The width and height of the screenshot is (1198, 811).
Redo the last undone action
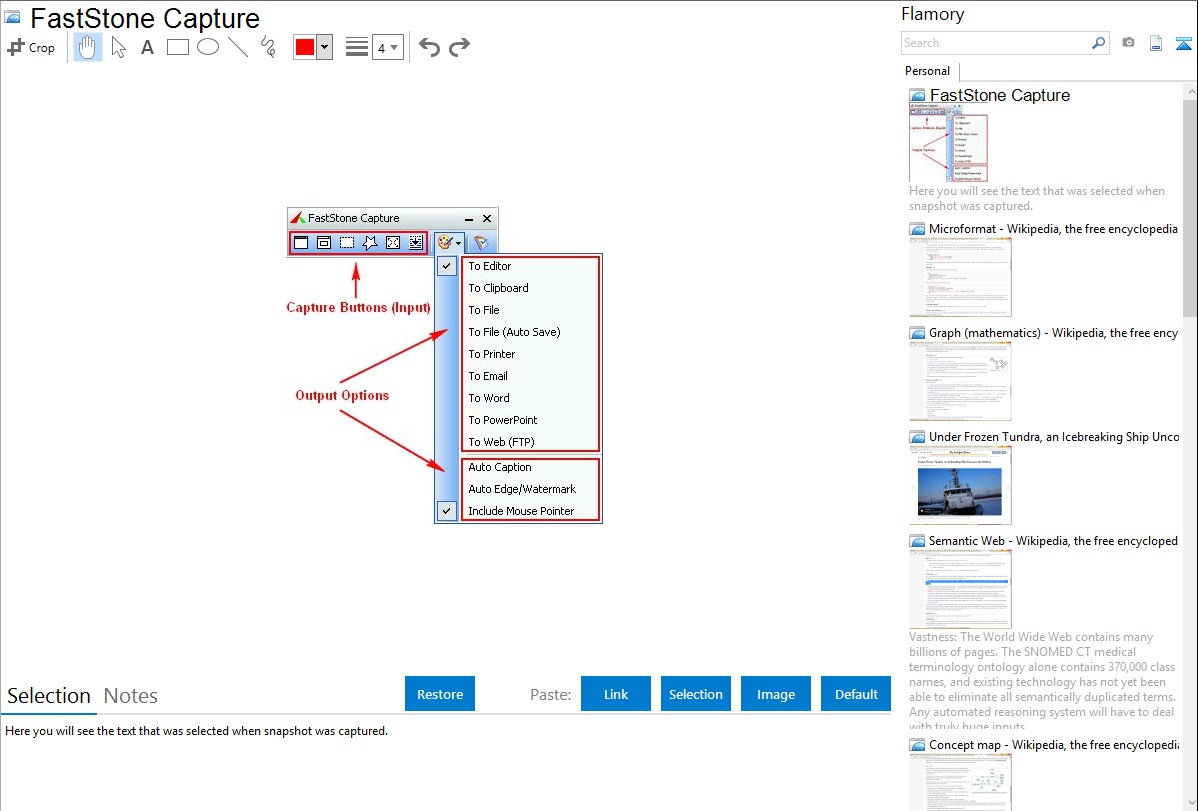tap(459, 47)
